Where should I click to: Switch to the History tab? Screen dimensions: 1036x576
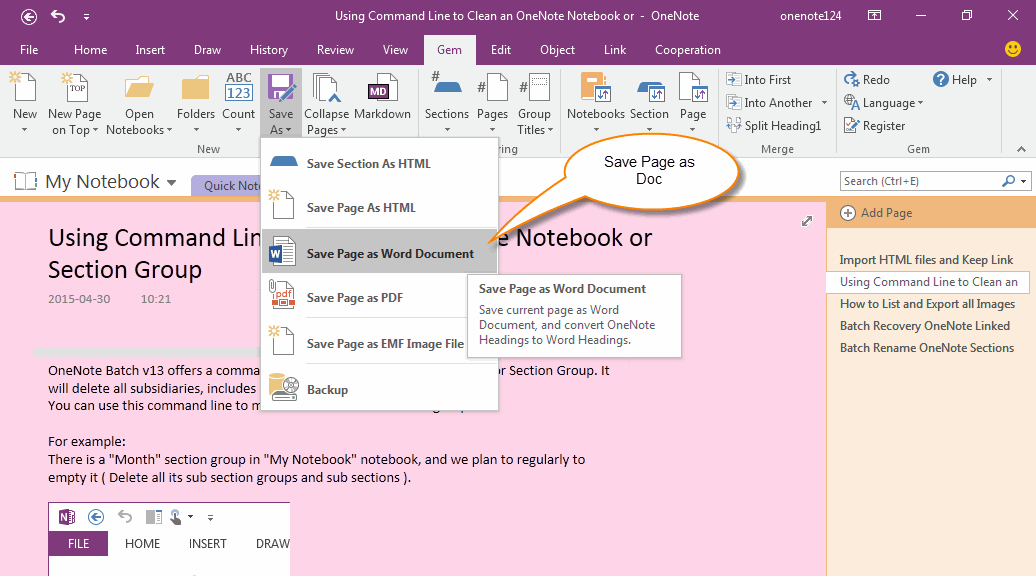269,50
